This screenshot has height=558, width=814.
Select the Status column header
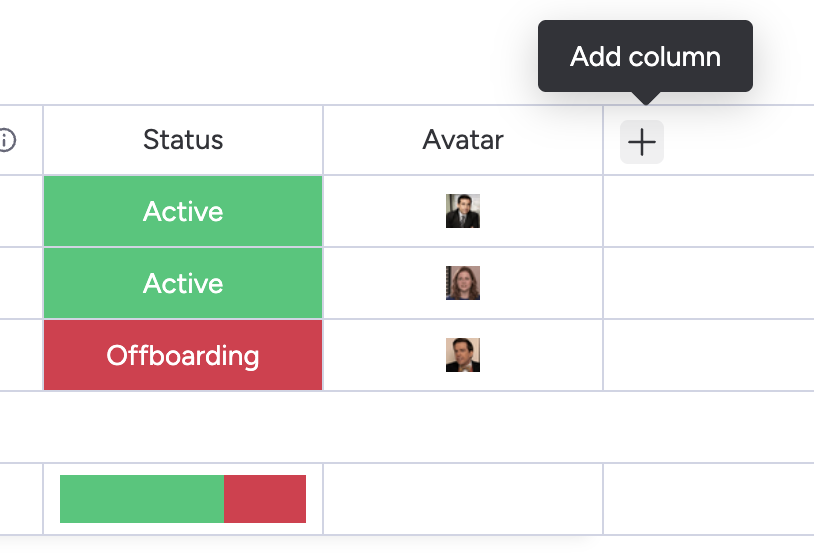coord(183,140)
